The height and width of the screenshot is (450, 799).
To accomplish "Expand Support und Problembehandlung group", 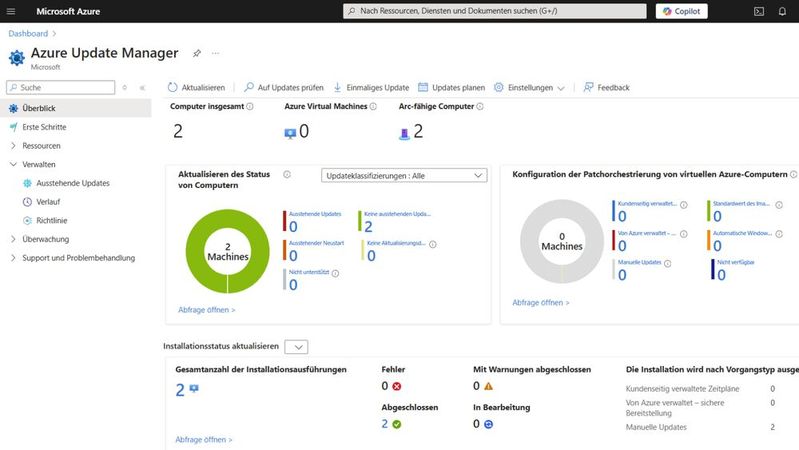I will pyautogui.click(x=13, y=258).
